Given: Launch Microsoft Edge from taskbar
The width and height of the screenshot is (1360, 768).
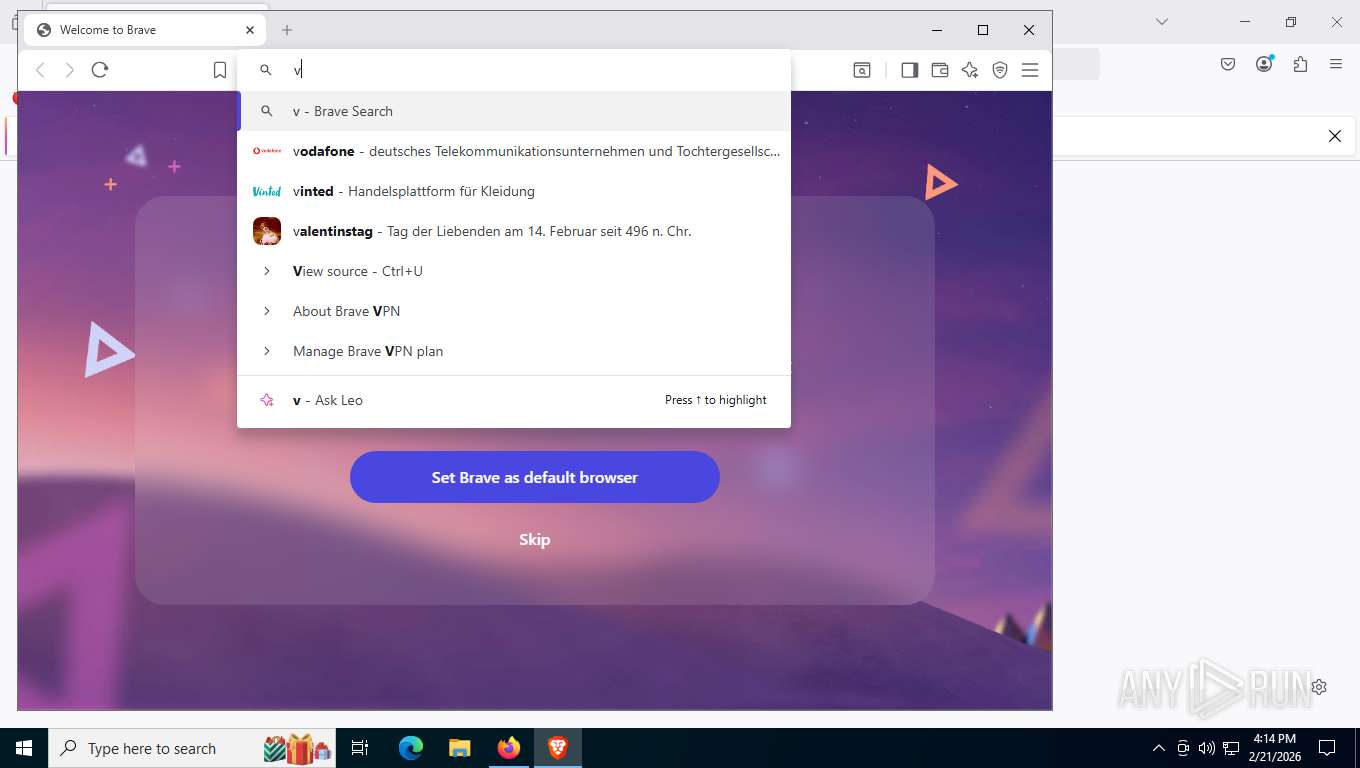Looking at the screenshot, I should 410,748.
